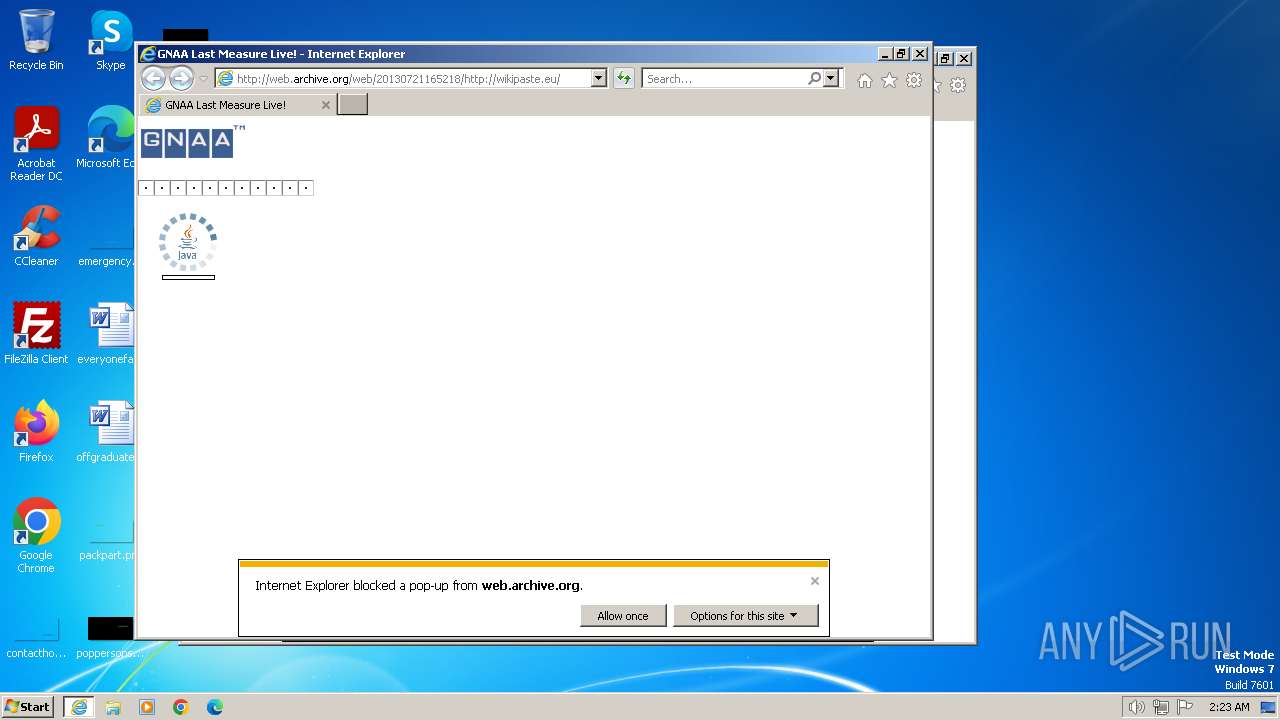Click the GNAA logo on the page
This screenshot has height=720, width=1280.
[x=192, y=141]
